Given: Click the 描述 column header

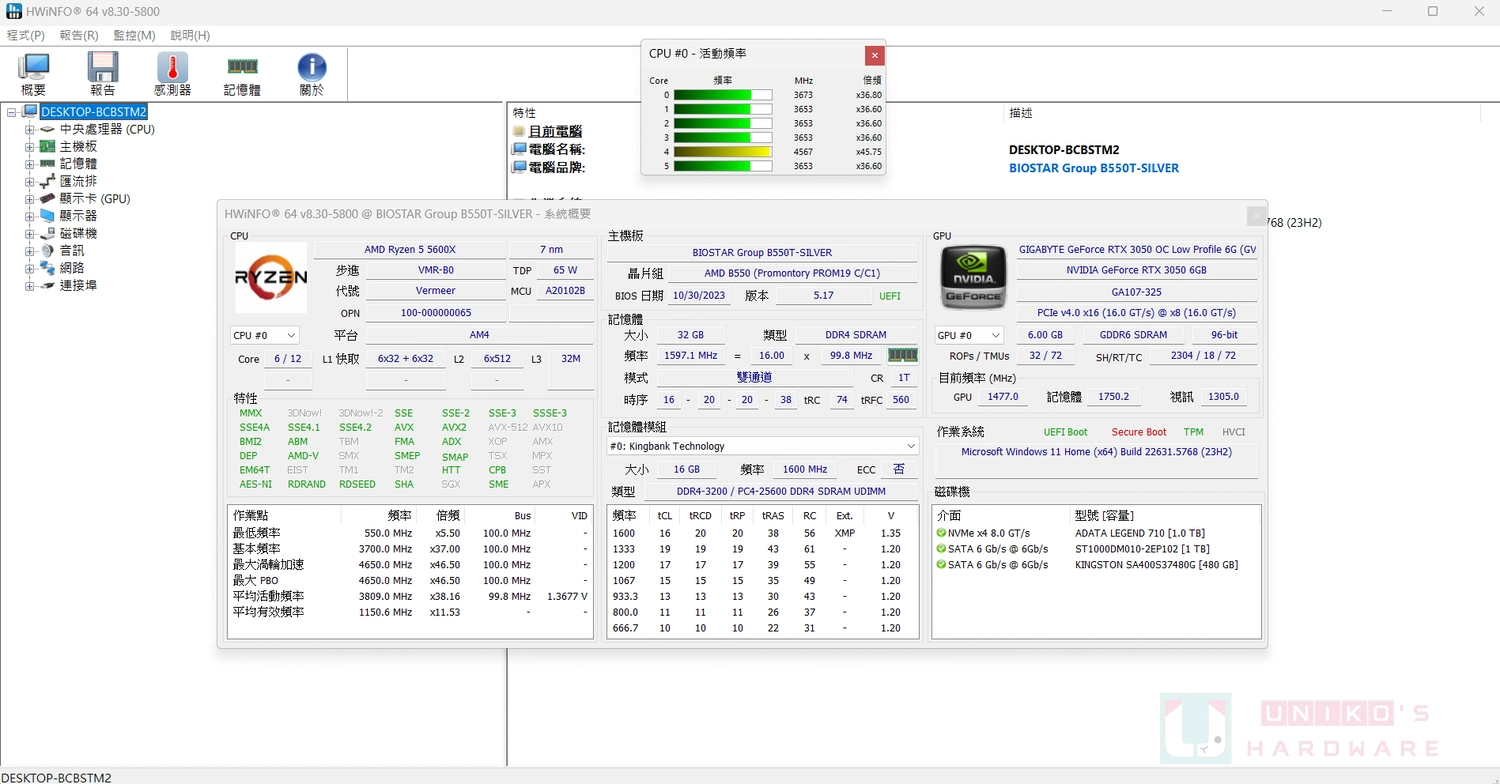Looking at the screenshot, I should pos(1021,113).
